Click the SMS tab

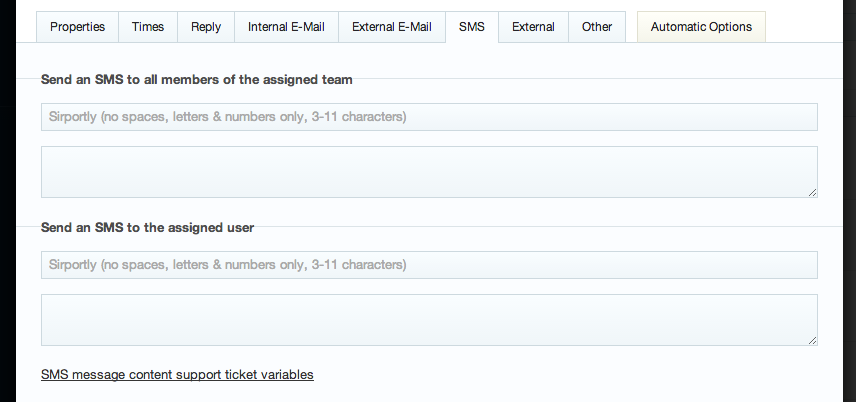472,27
